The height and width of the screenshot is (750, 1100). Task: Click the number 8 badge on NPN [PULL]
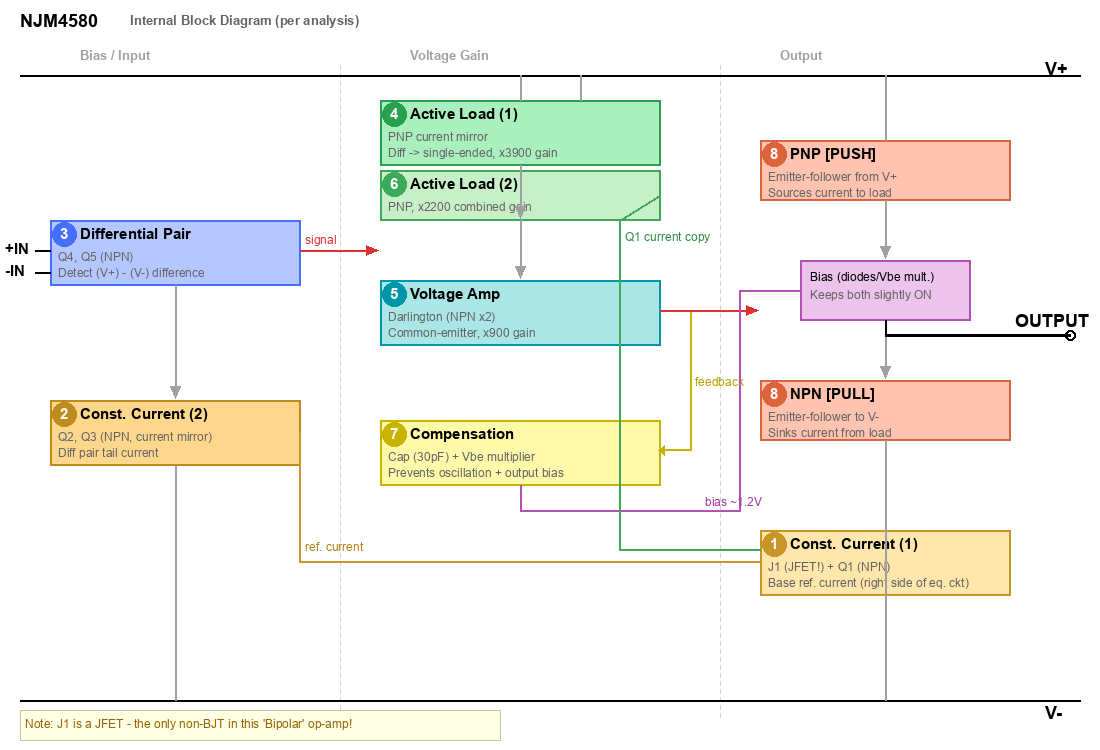[774, 394]
